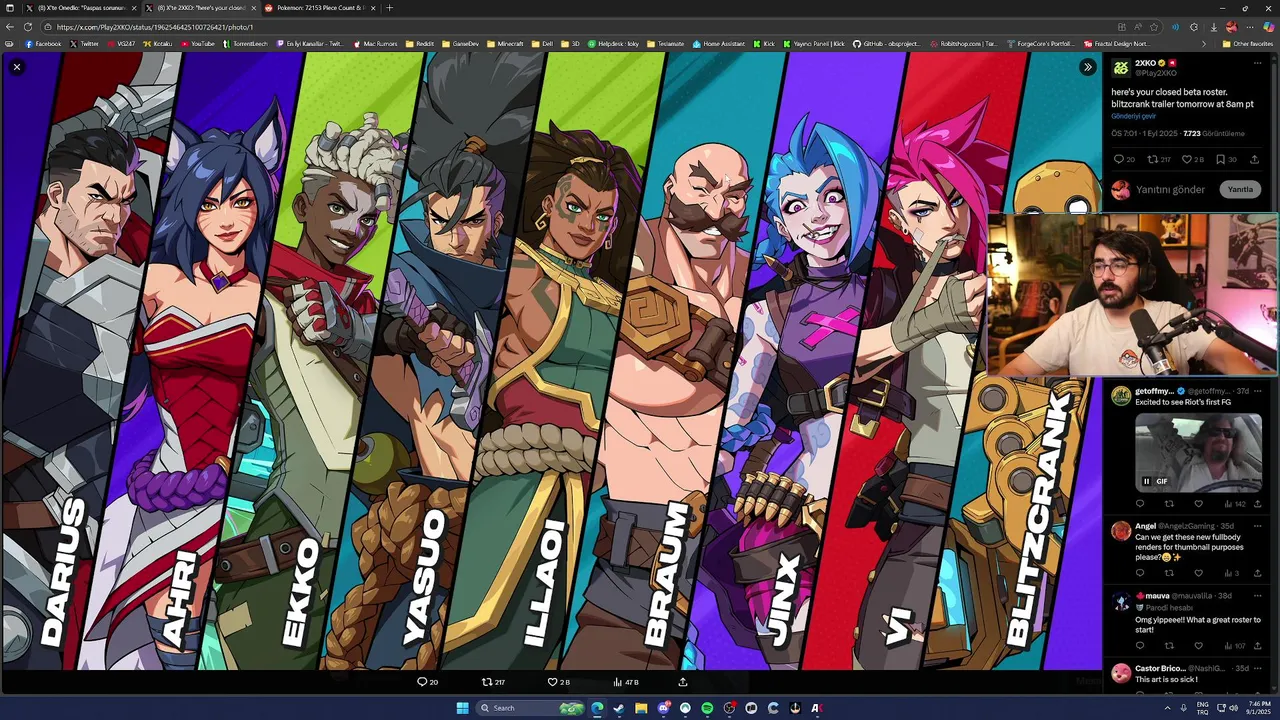Click the ENG TRQ language indicator
This screenshot has width=1280, height=720.
click(1202, 708)
